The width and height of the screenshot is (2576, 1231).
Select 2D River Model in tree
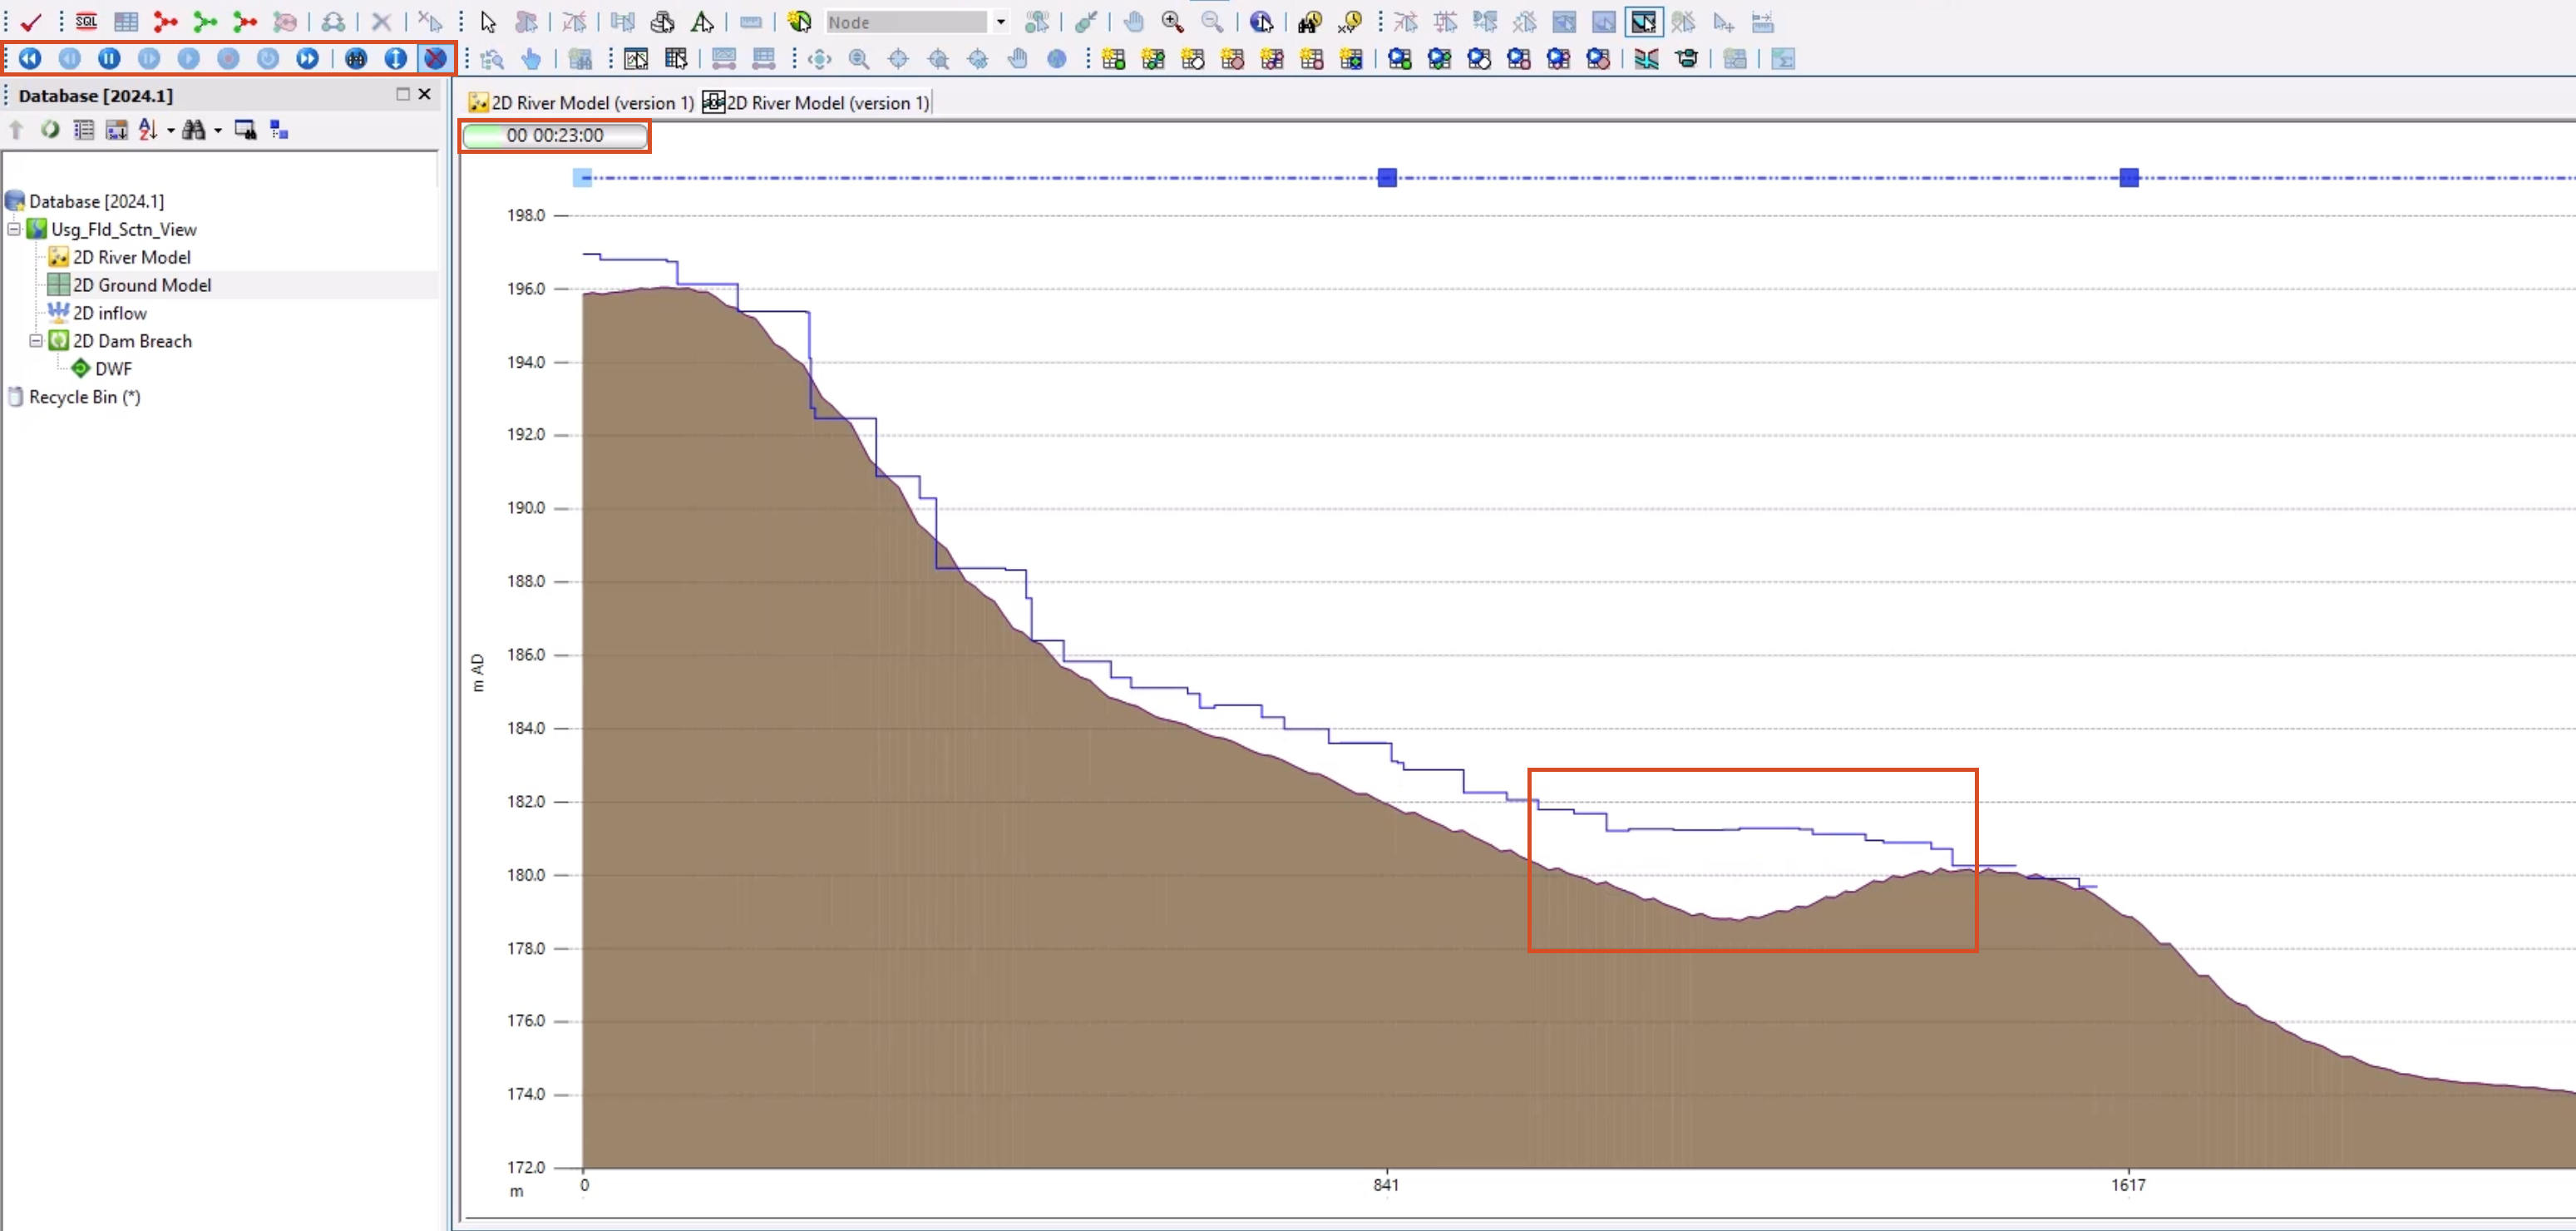point(131,257)
